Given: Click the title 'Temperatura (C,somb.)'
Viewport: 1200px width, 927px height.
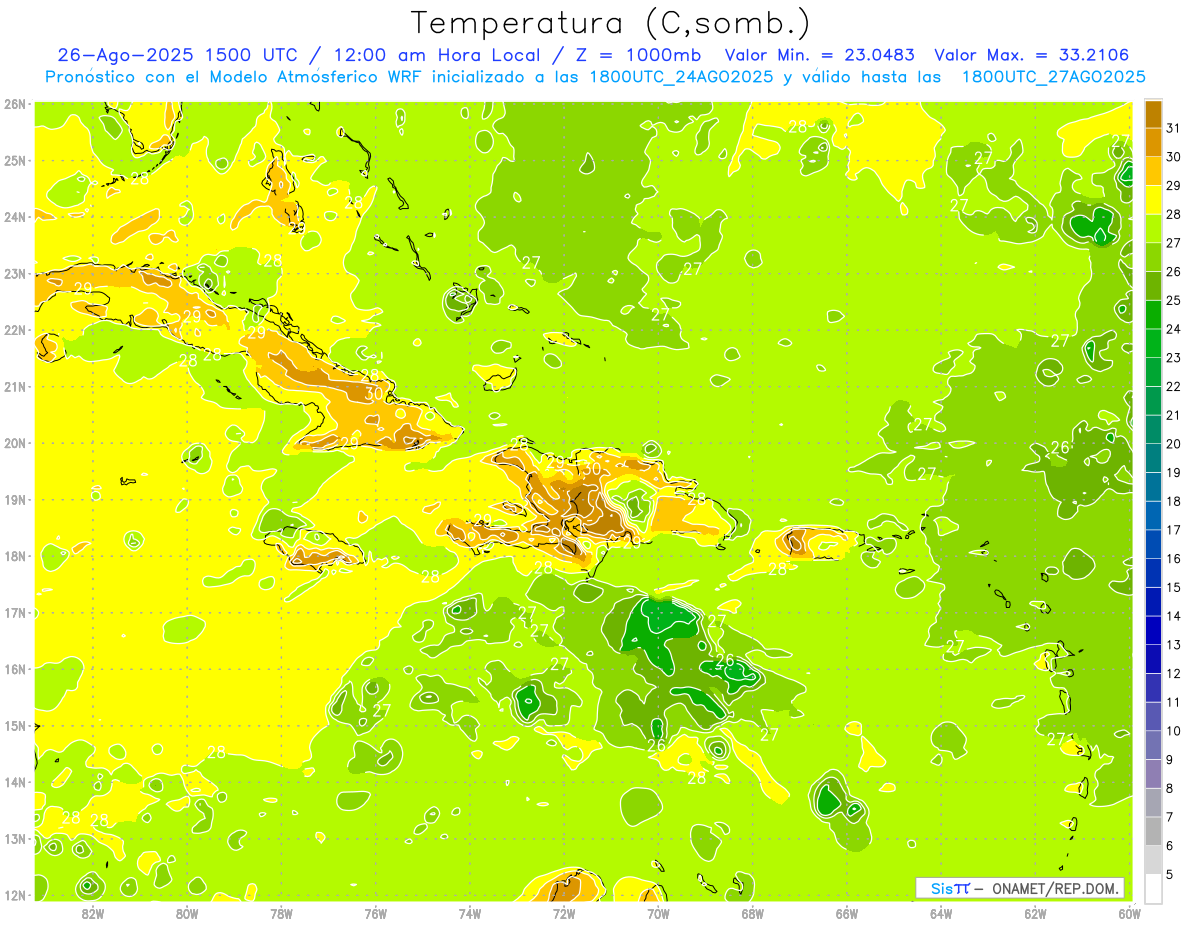Looking at the screenshot, I should (610, 23).
